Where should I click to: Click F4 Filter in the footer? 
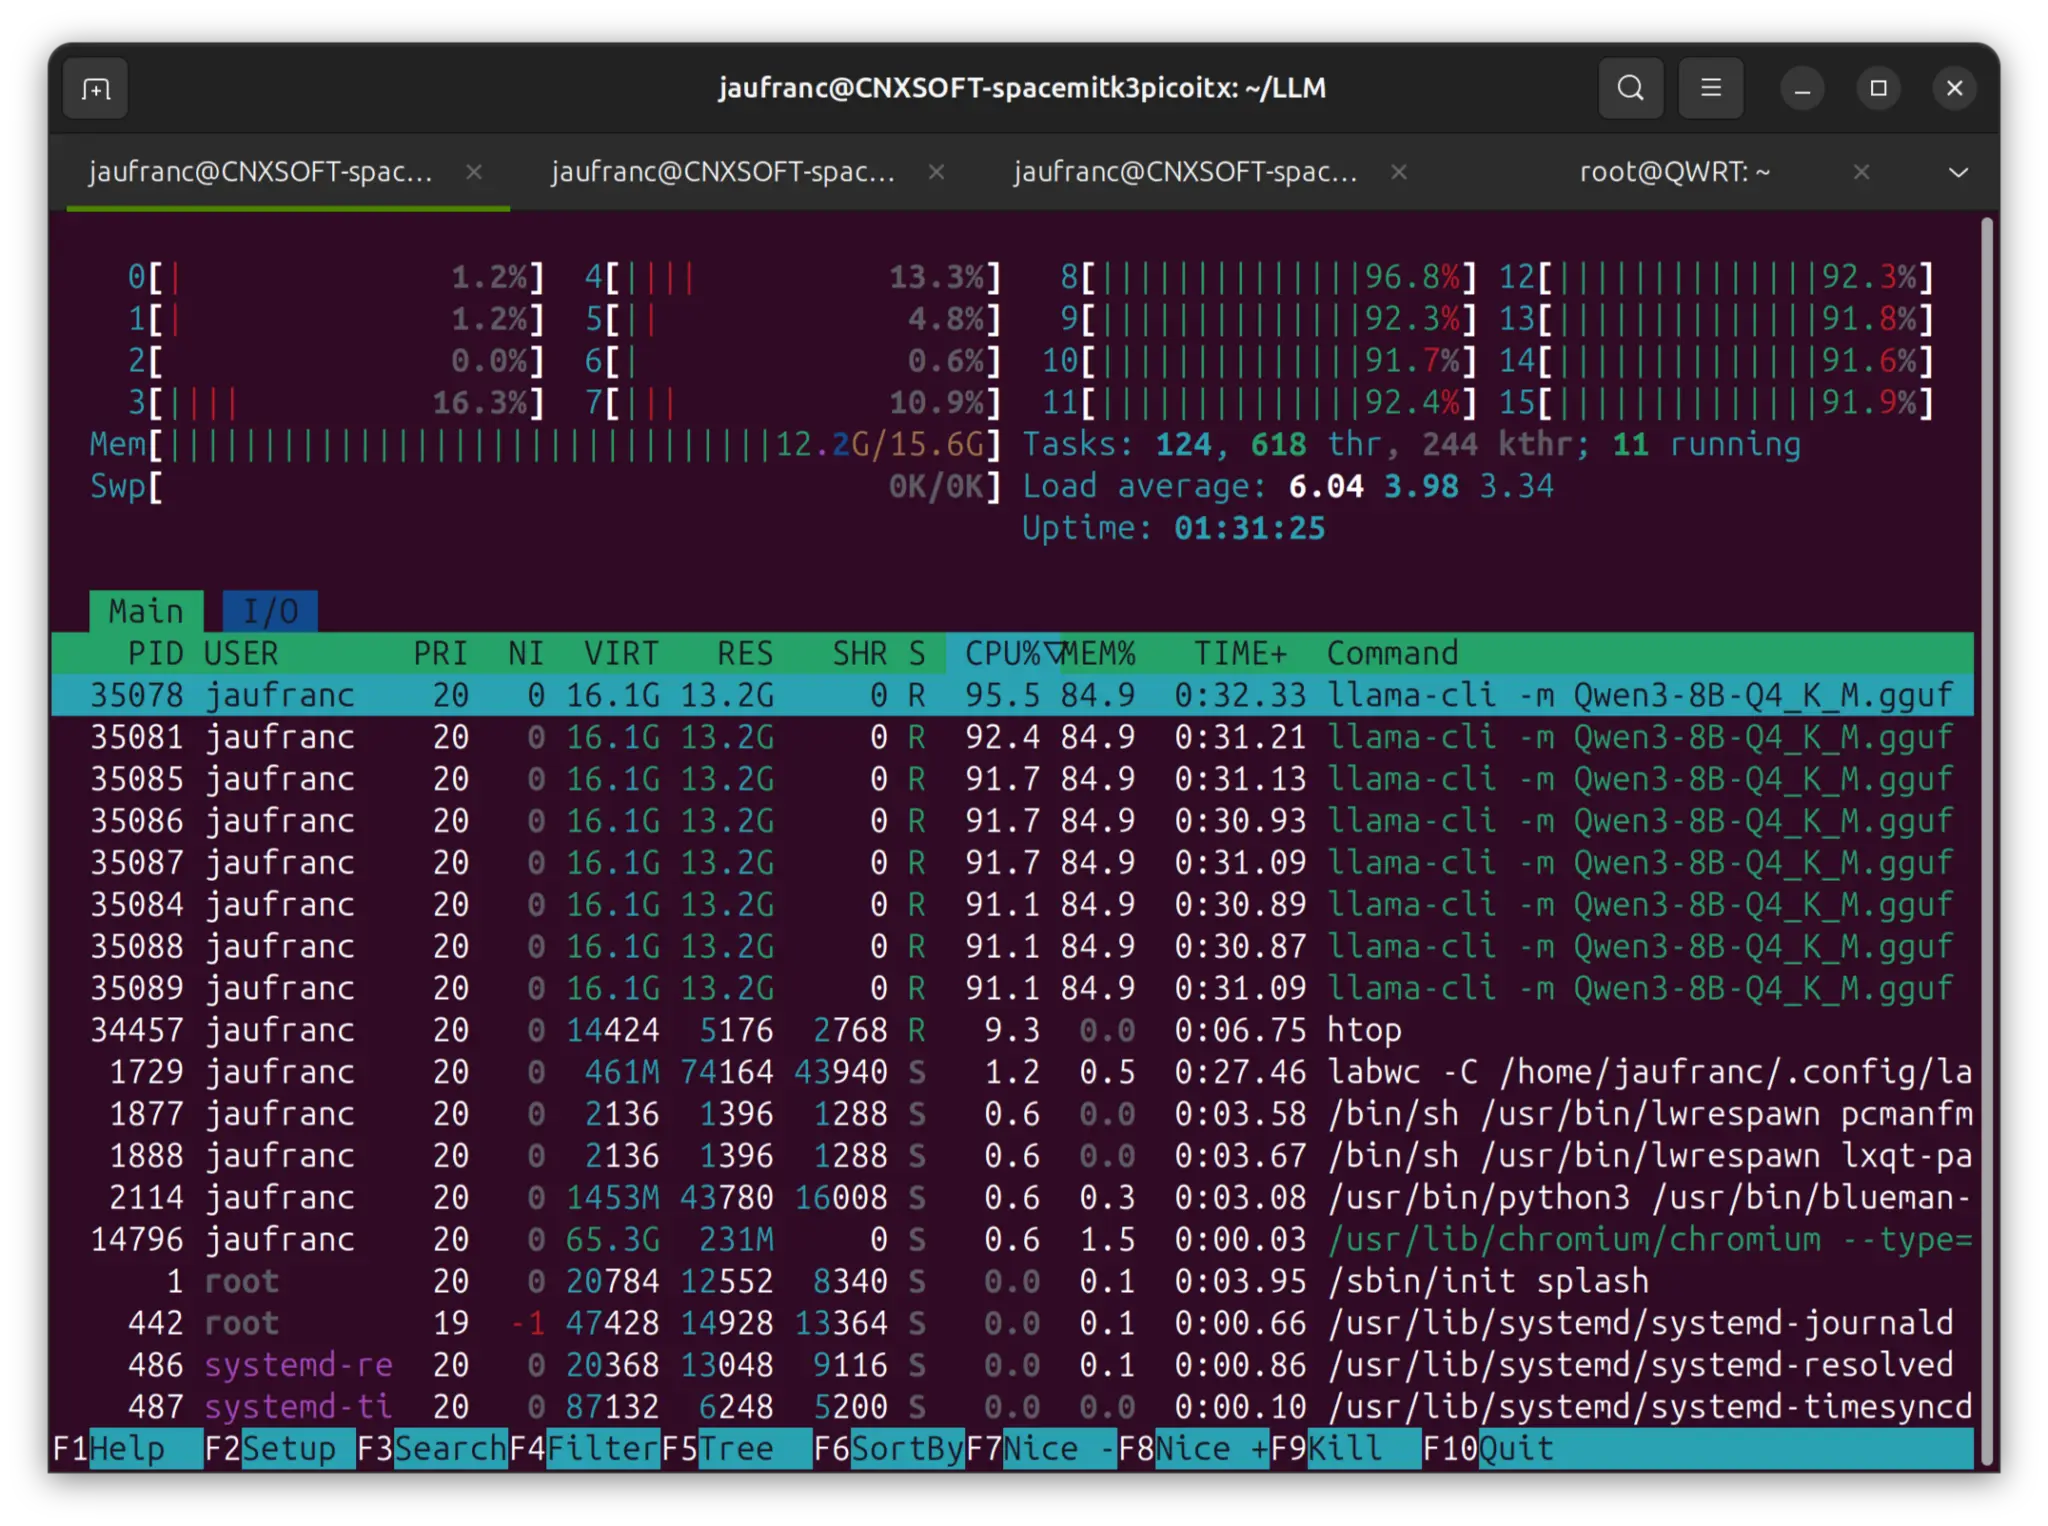pyautogui.click(x=585, y=1448)
